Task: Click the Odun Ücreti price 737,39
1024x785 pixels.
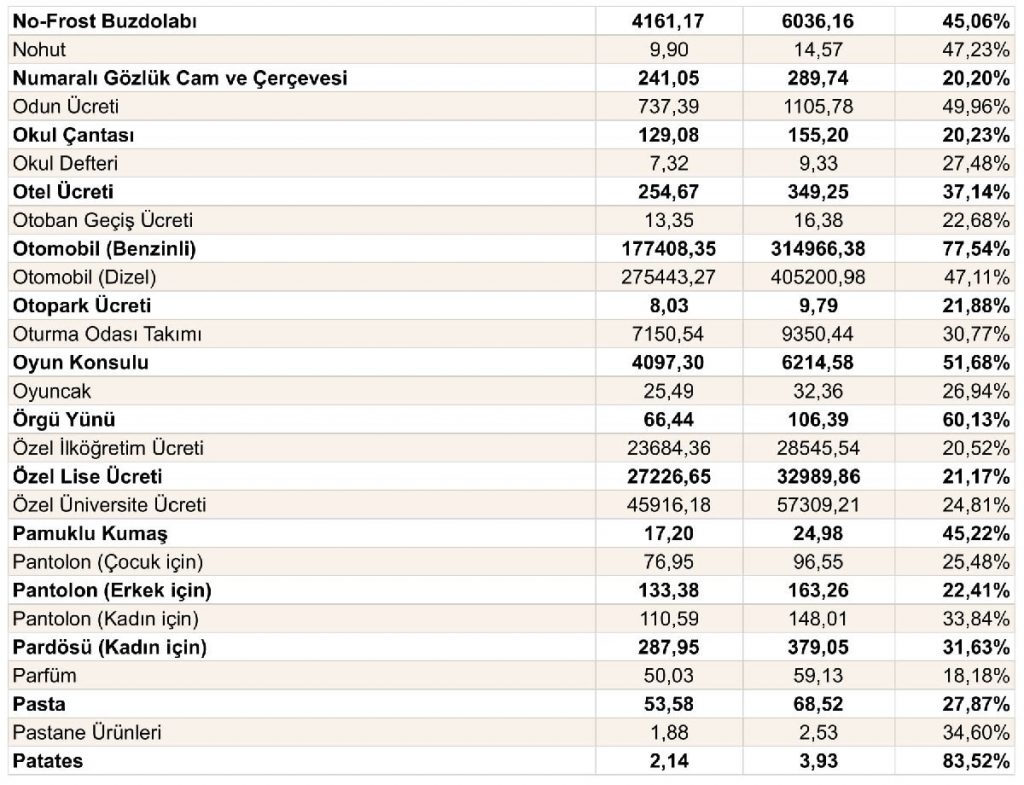Action: pyautogui.click(x=669, y=106)
